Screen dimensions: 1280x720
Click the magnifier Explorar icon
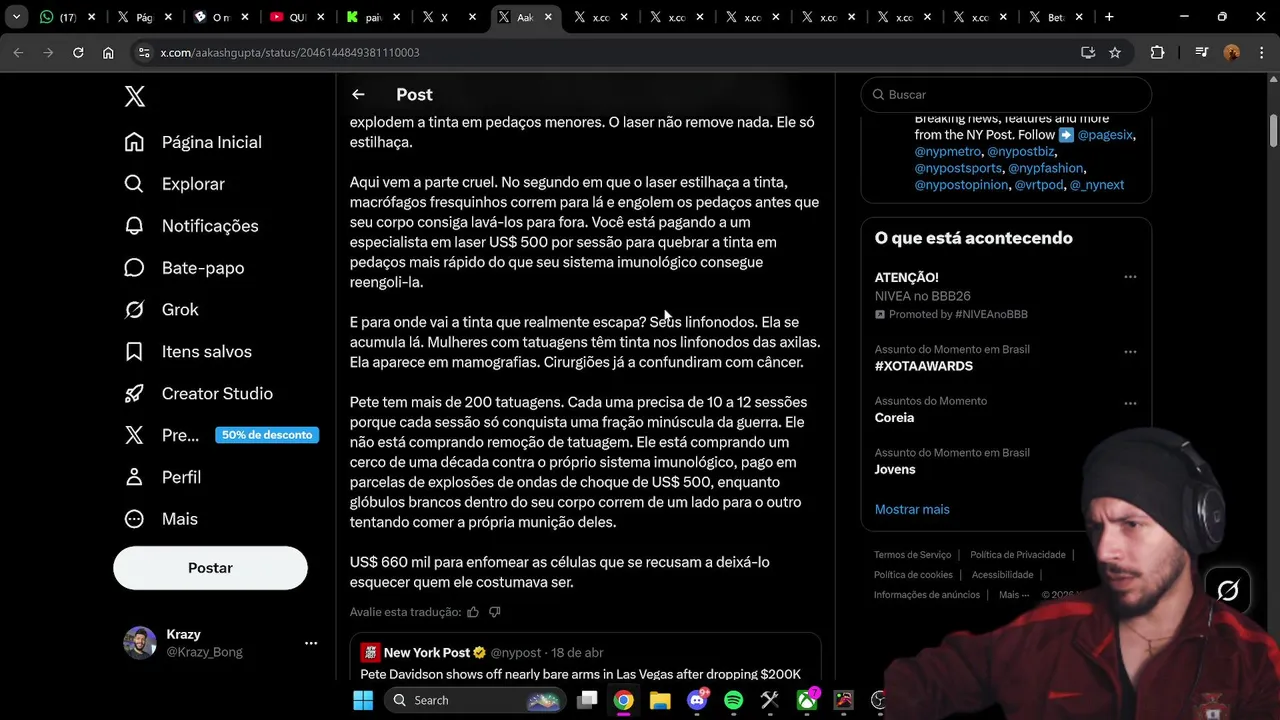coord(134,184)
